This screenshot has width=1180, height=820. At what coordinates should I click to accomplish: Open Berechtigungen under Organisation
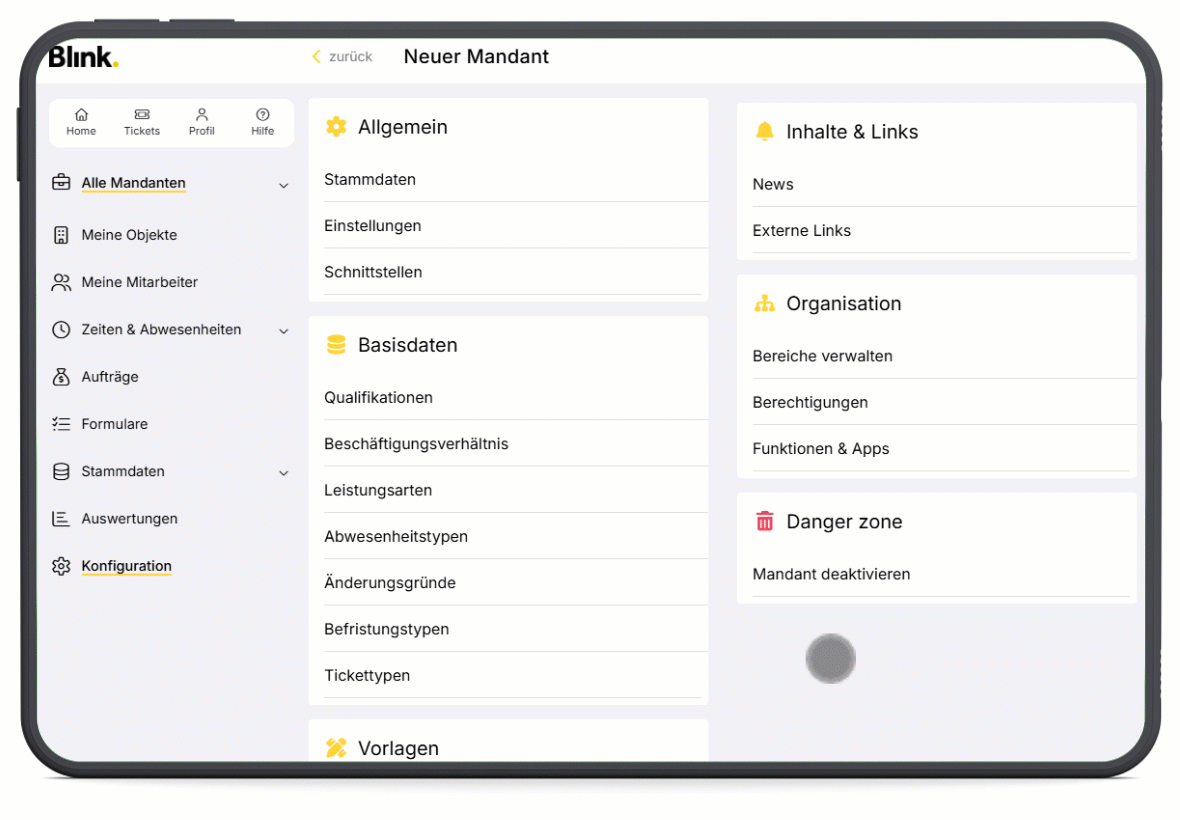(810, 402)
